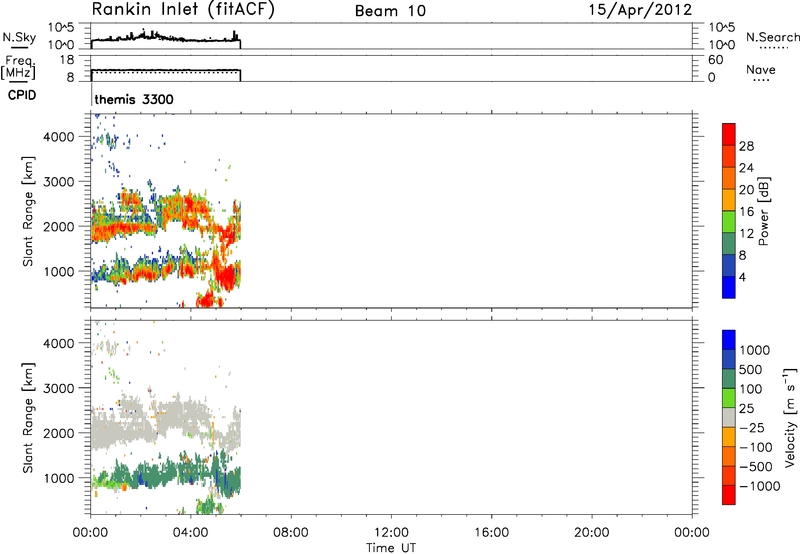Click the themis 3300 mode text
The image size is (800, 554).
(x=134, y=99)
